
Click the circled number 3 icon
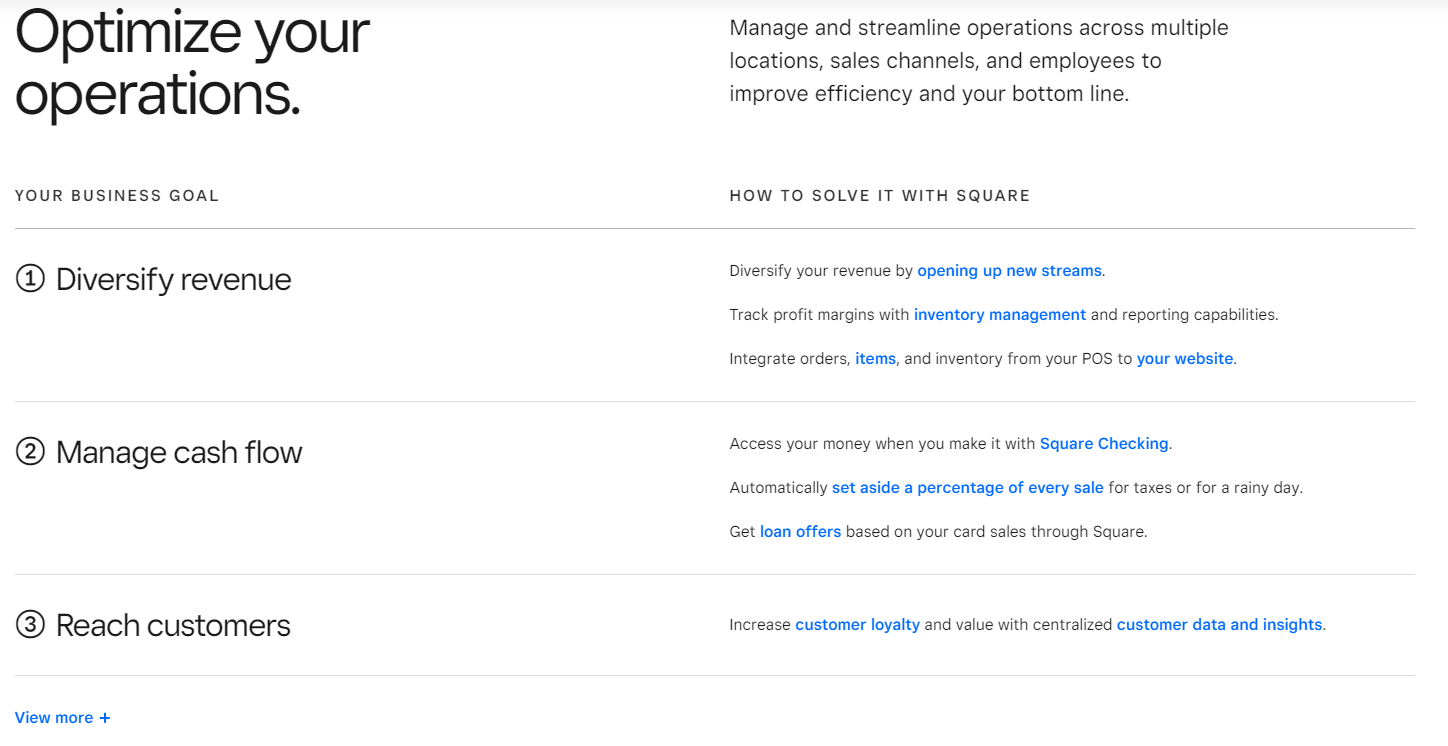[x=31, y=626]
